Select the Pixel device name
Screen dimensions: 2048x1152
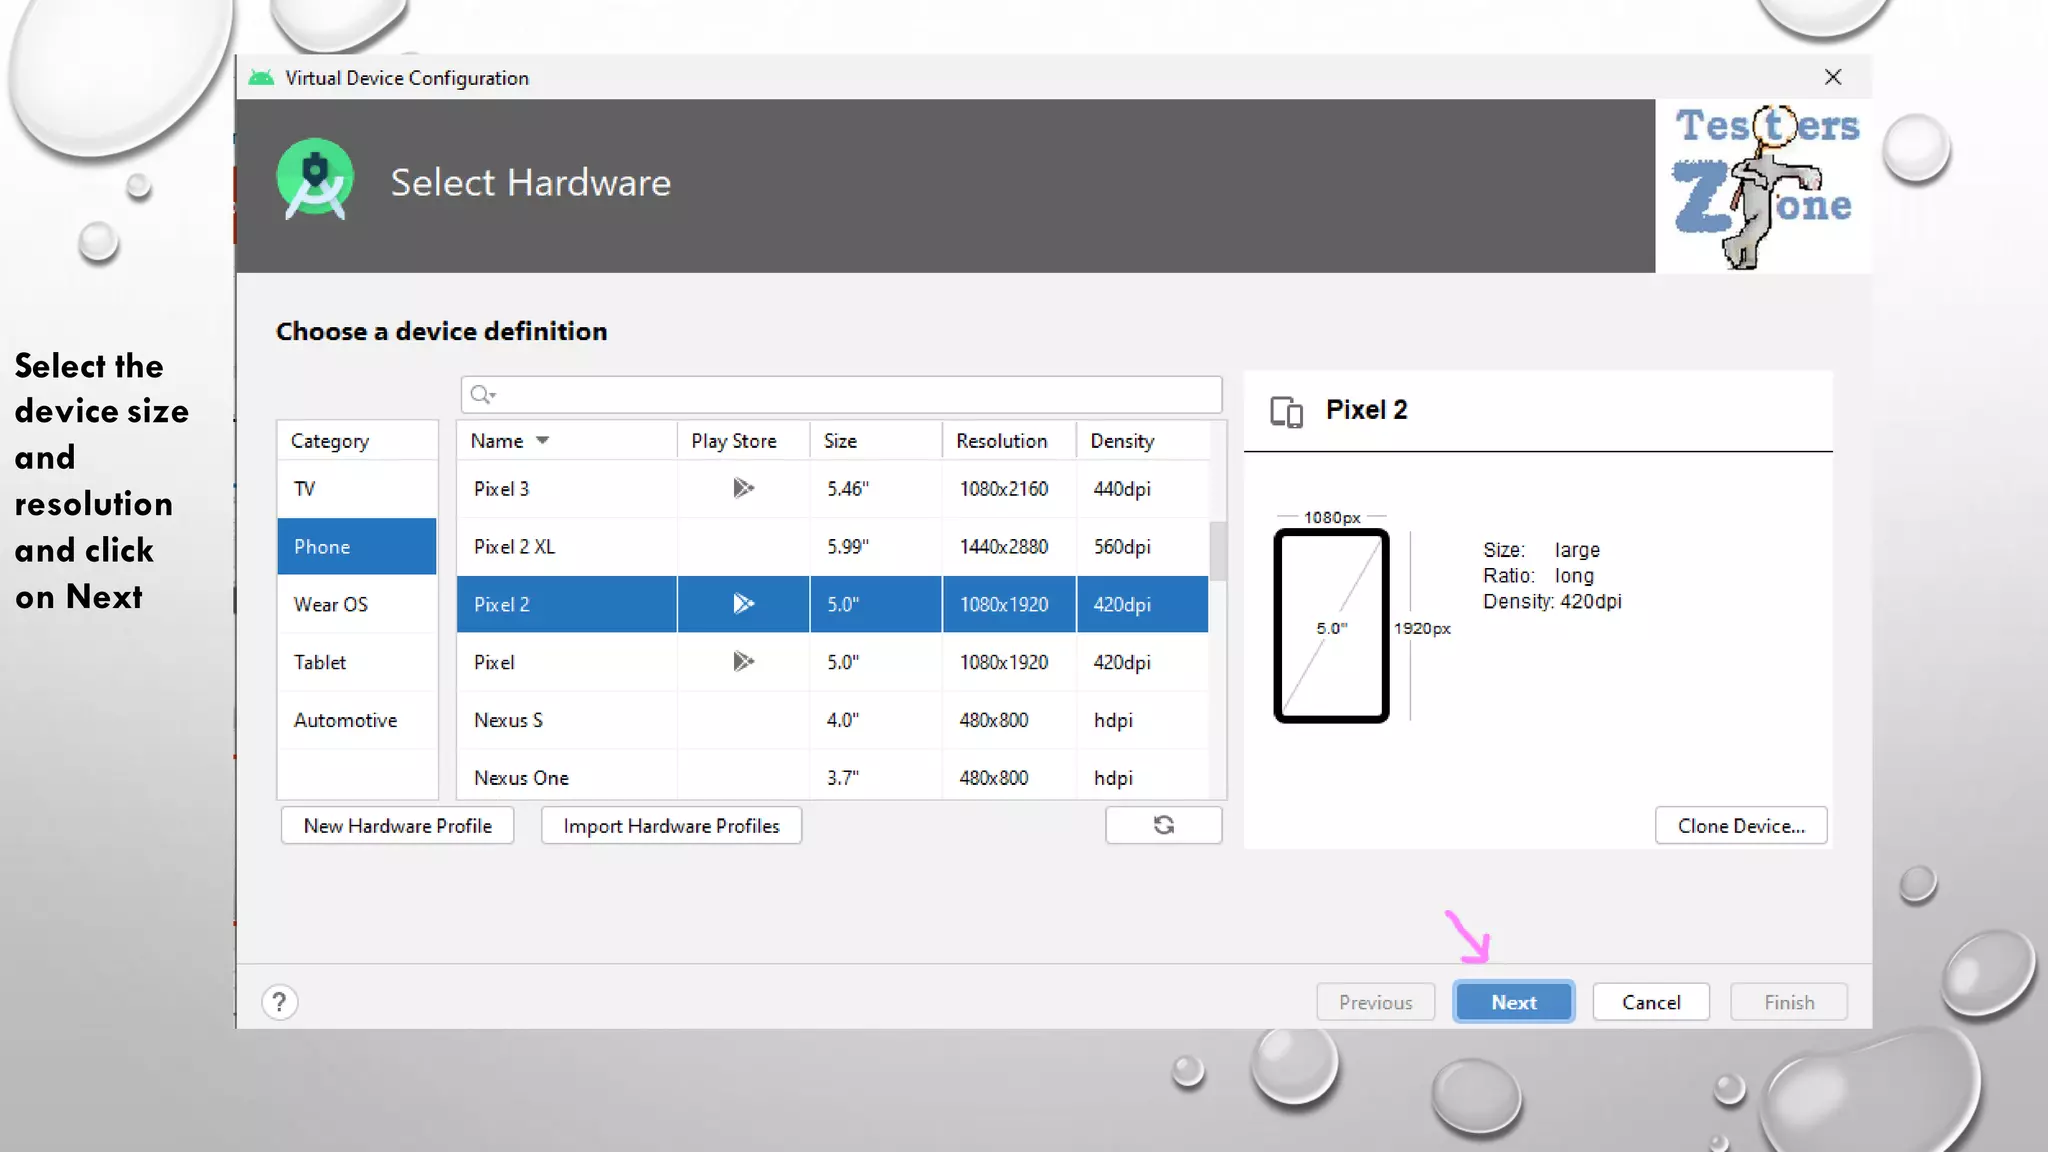point(494,662)
